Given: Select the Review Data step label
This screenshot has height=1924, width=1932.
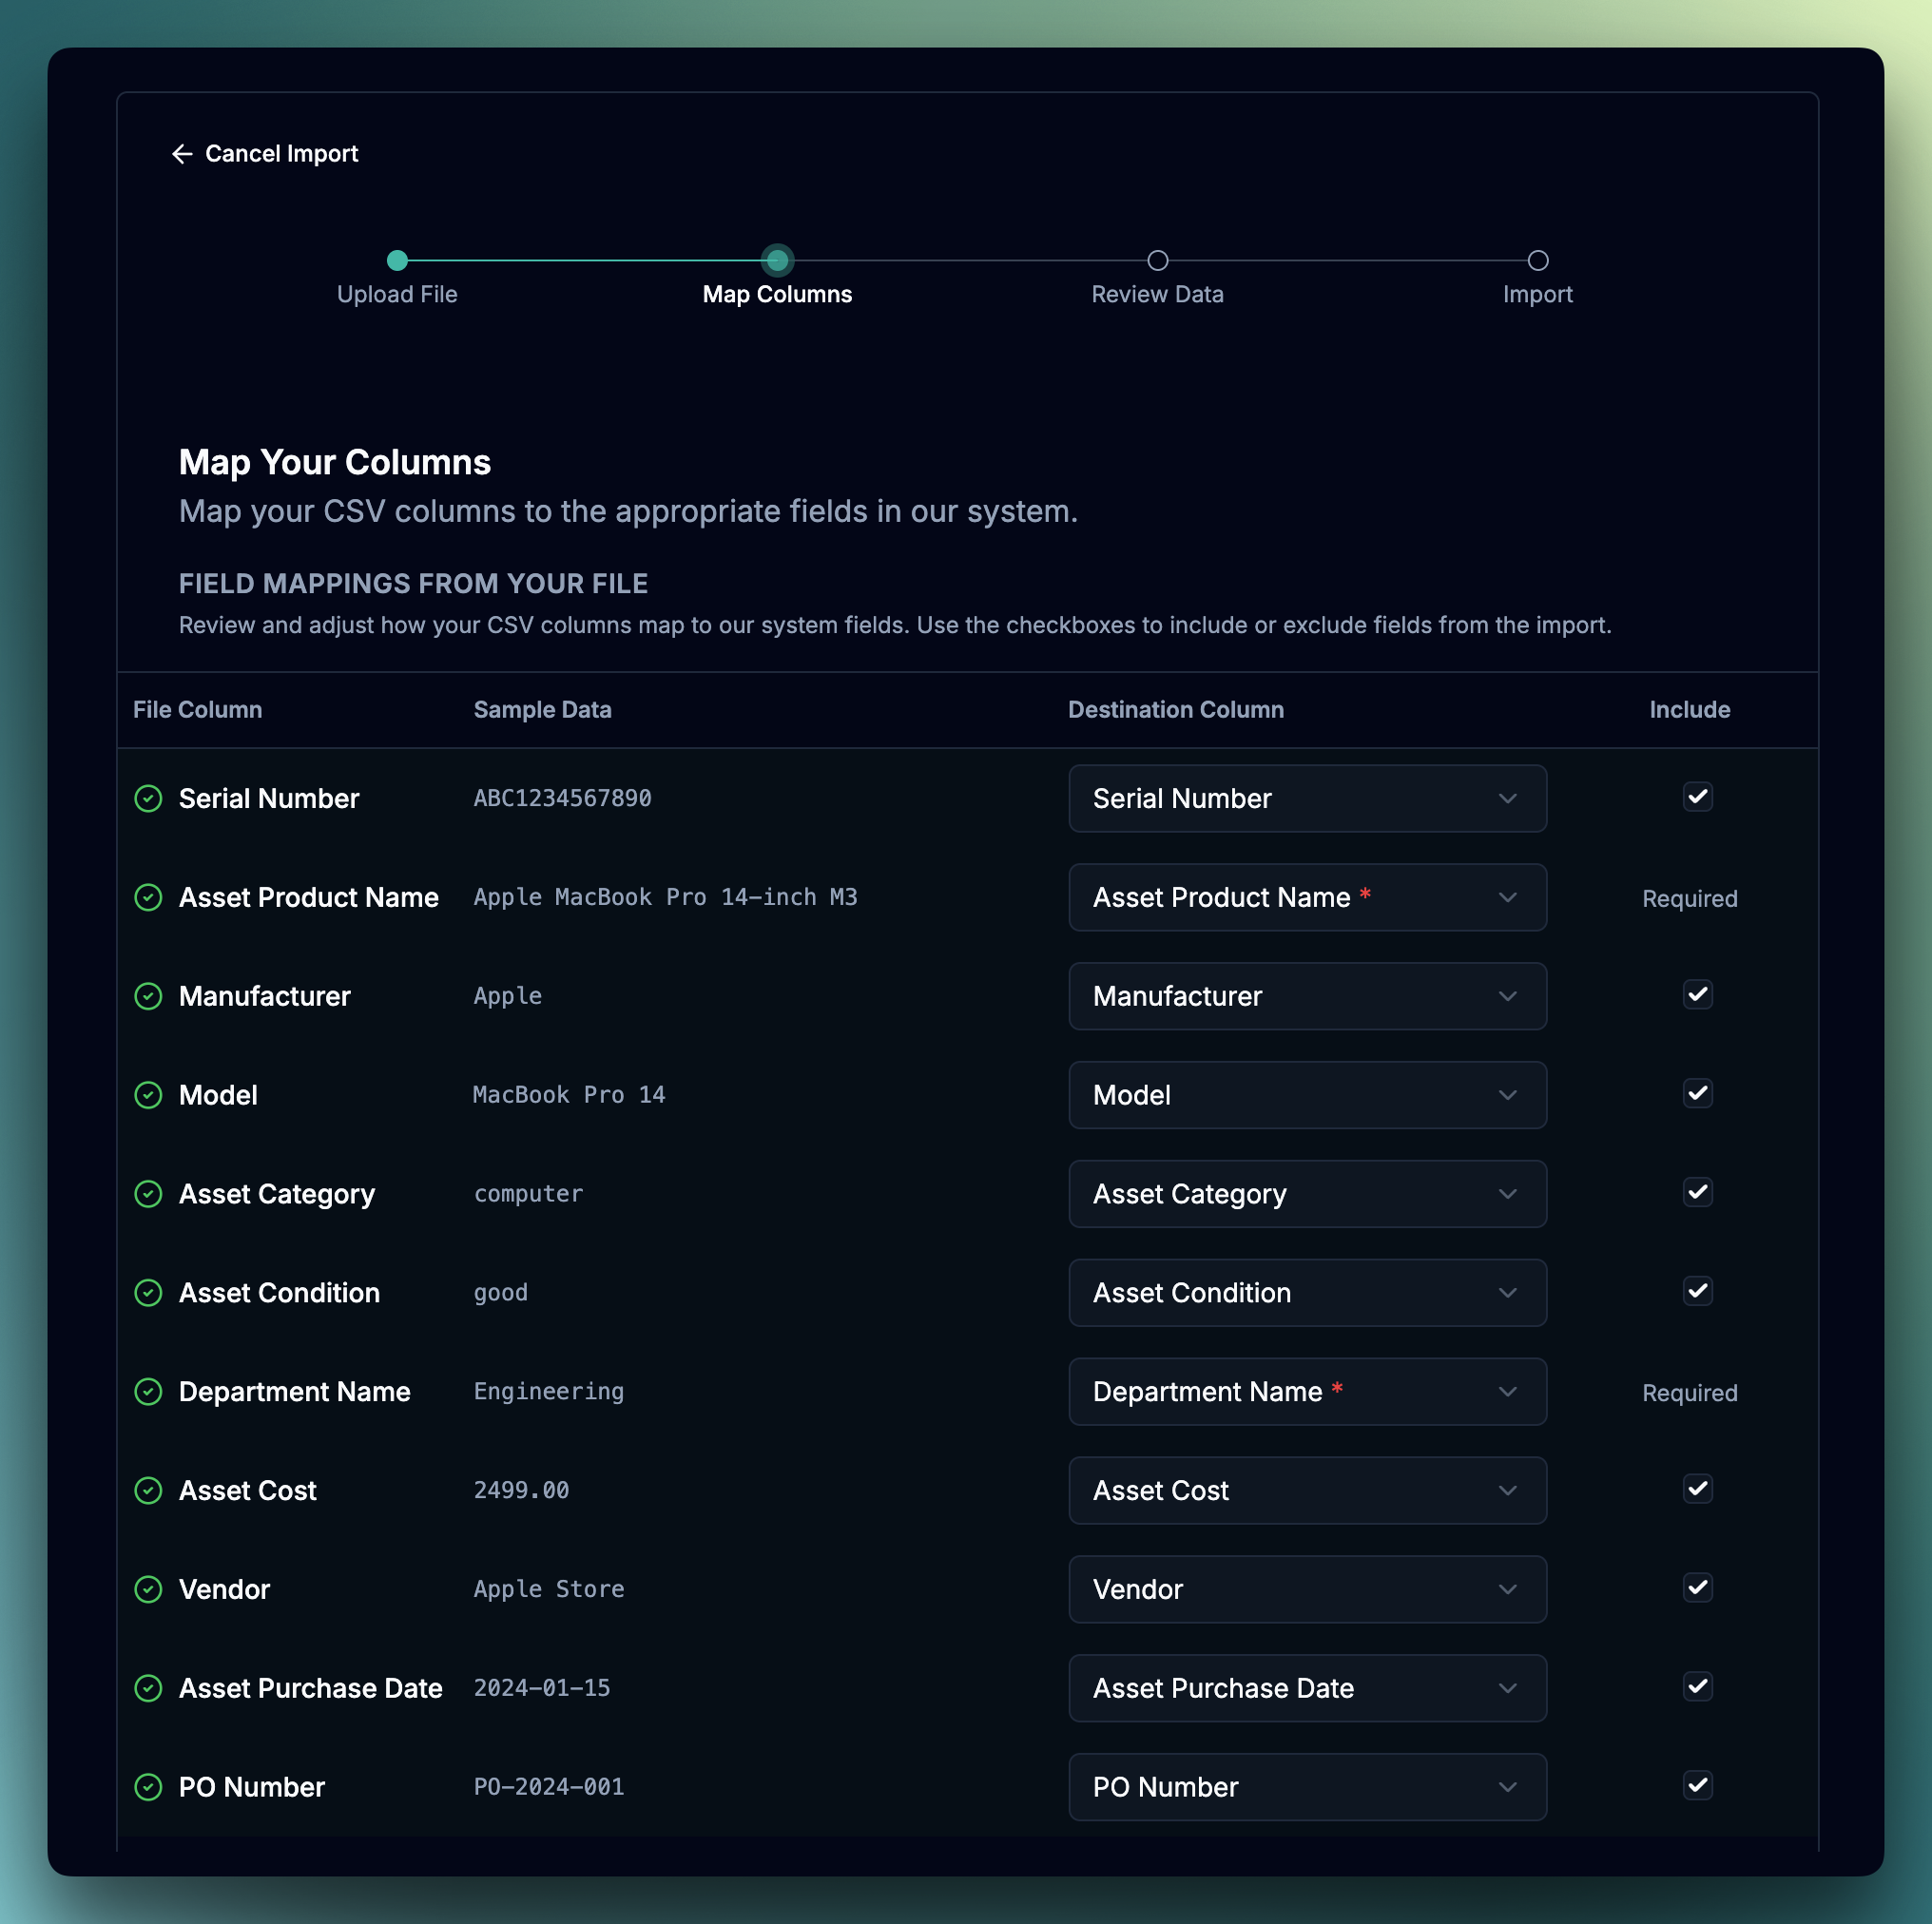Looking at the screenshot, I should point(1157,294).
